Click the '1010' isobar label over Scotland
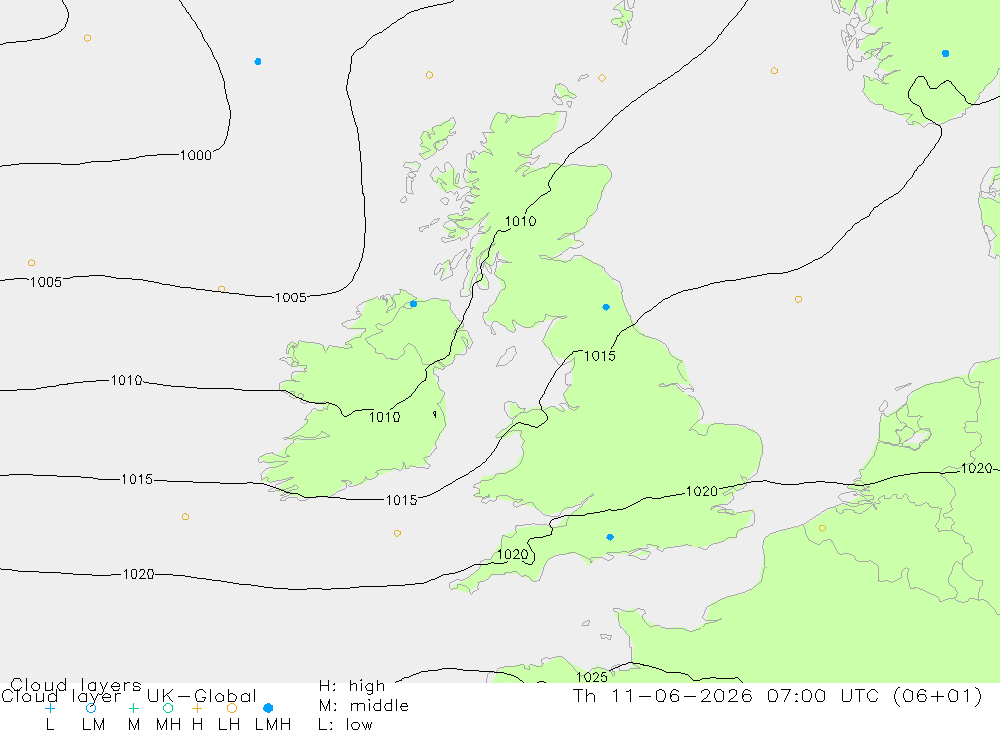1000x733 pixels. click(x=520, y=221)
